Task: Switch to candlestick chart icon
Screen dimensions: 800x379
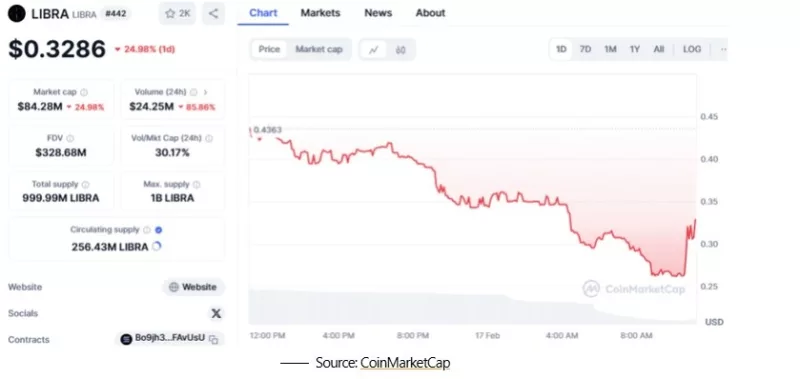Action: 401,49
